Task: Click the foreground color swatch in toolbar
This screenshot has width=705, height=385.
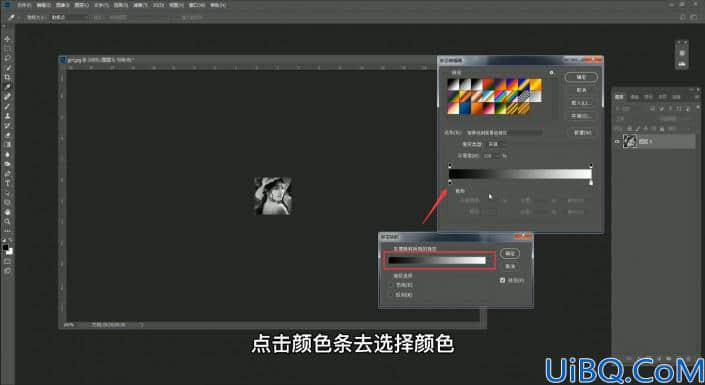Action: tap(5, 247)
